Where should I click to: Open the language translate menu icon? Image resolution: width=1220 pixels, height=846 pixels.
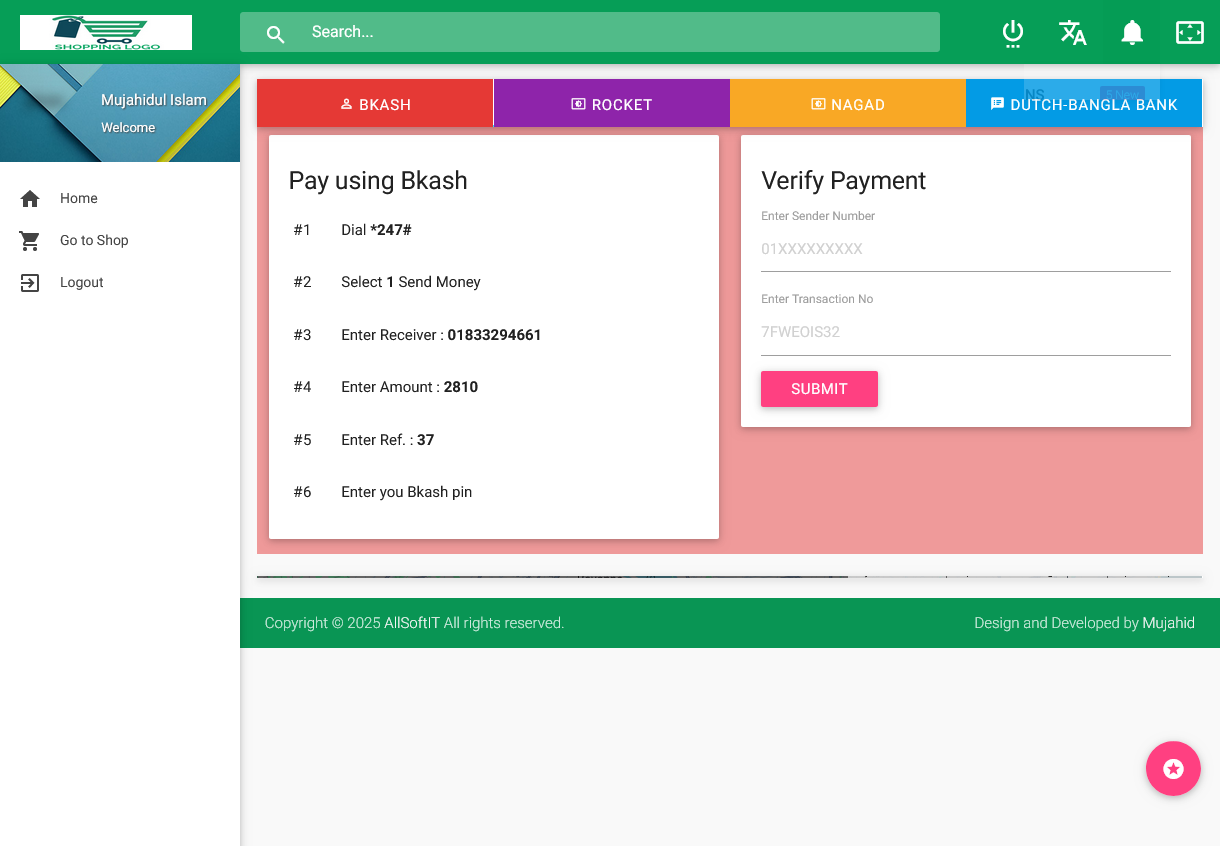point(1073,32)
